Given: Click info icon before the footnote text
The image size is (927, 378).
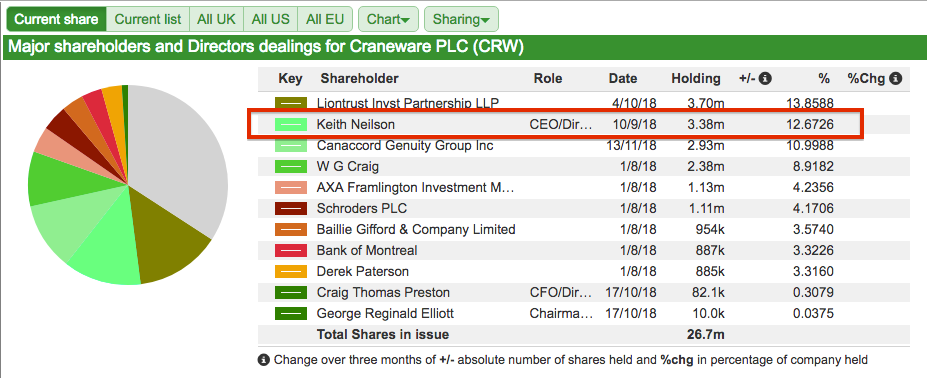Looking at the screenshot, I should (264, 359).
